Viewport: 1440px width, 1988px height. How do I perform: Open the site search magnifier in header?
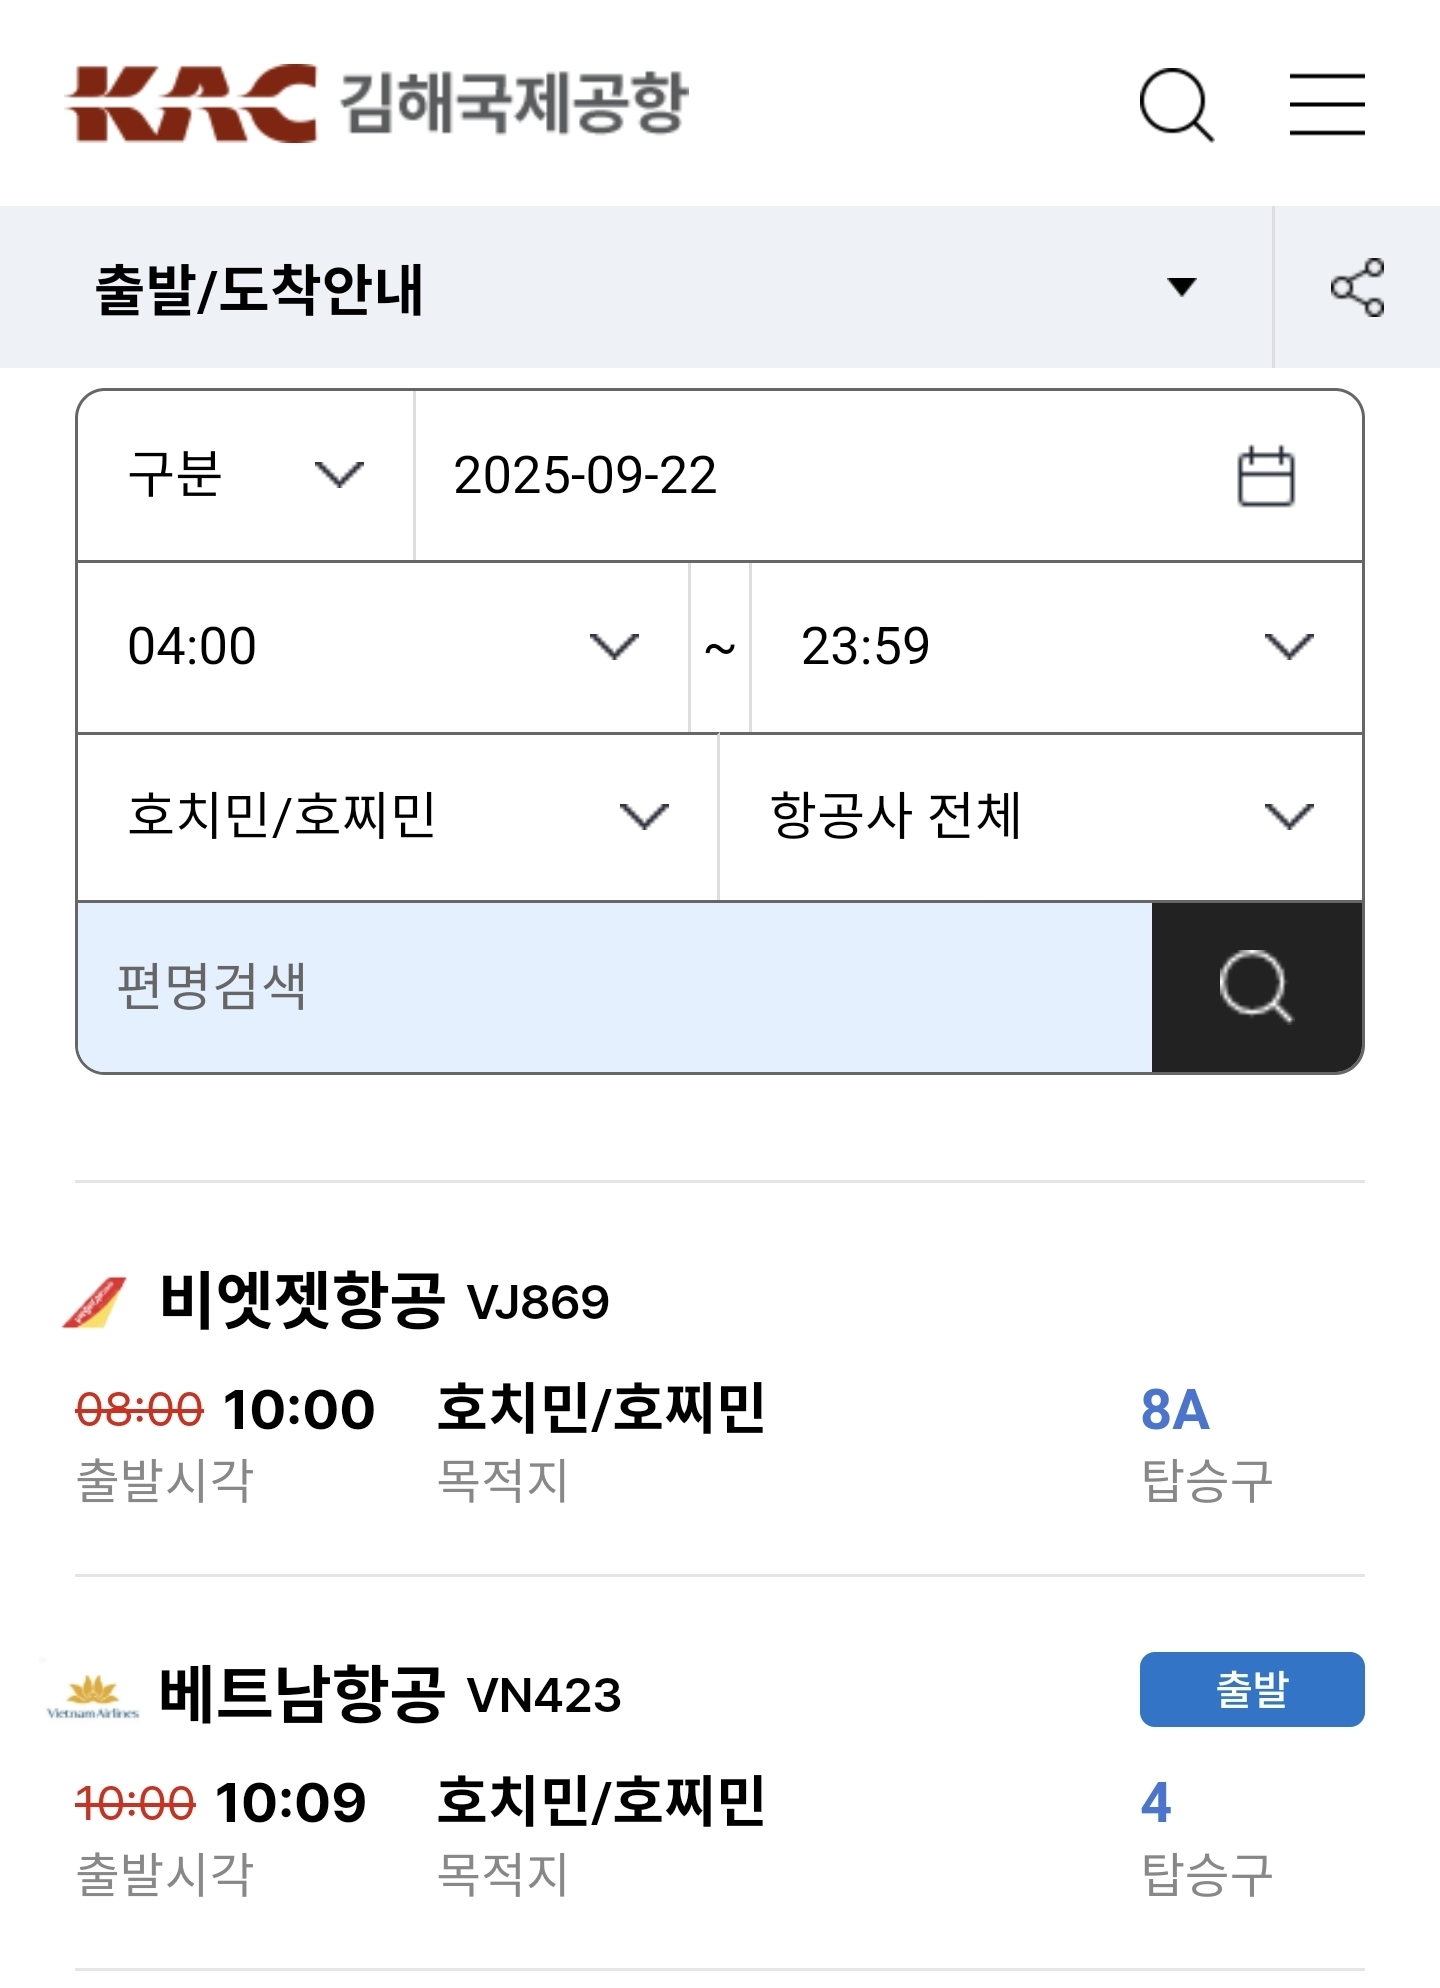(x=1176, y=104)
